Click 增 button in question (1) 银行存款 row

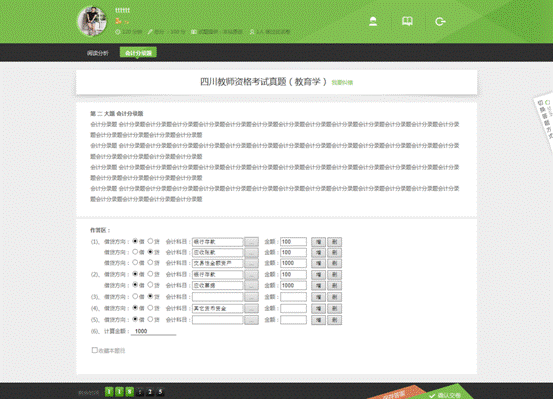click(318, 242)
